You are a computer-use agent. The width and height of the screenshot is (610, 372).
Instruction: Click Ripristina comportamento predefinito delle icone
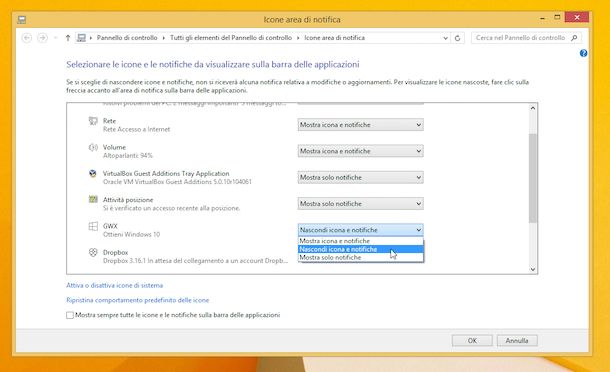[137, 300]
